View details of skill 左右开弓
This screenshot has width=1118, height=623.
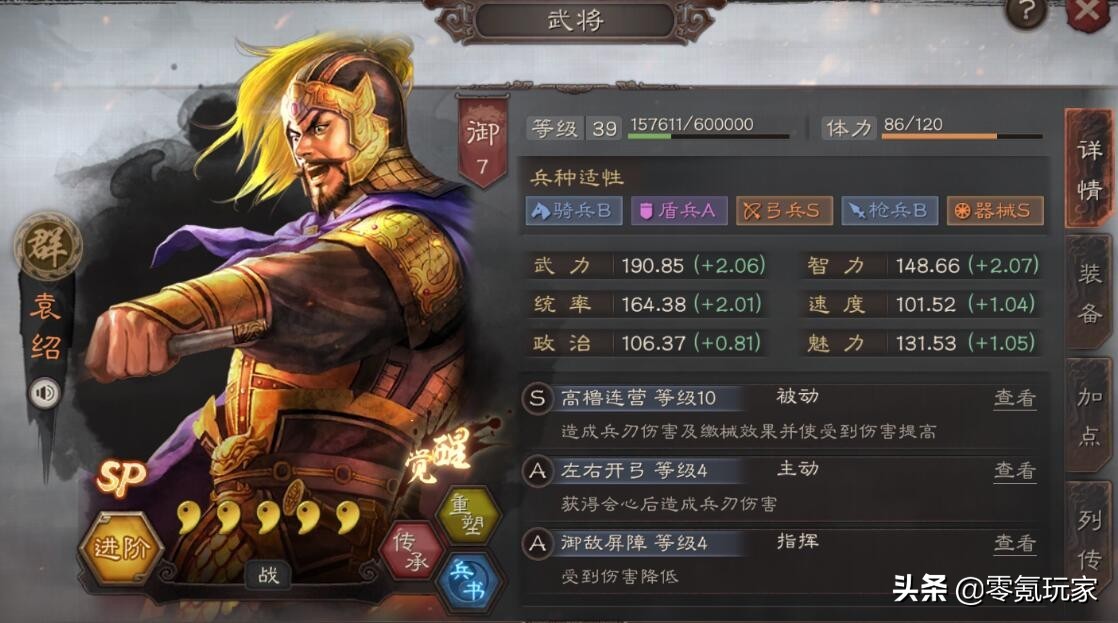(1015, 470)
